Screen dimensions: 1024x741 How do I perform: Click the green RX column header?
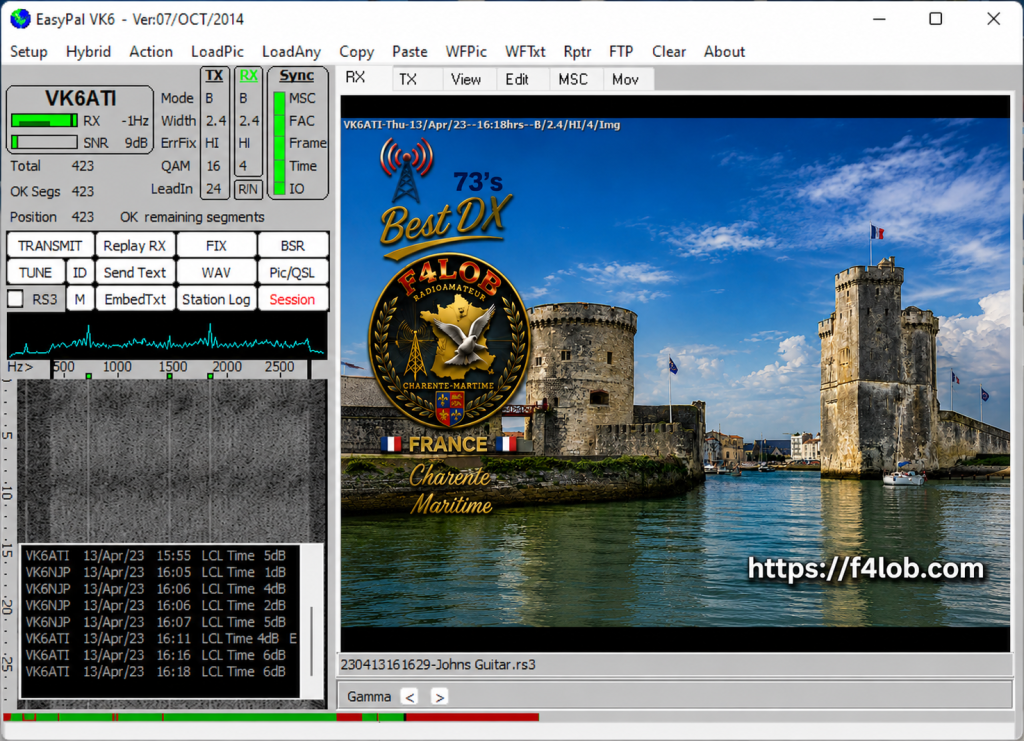pyautogui.click(x=248, y=75)
